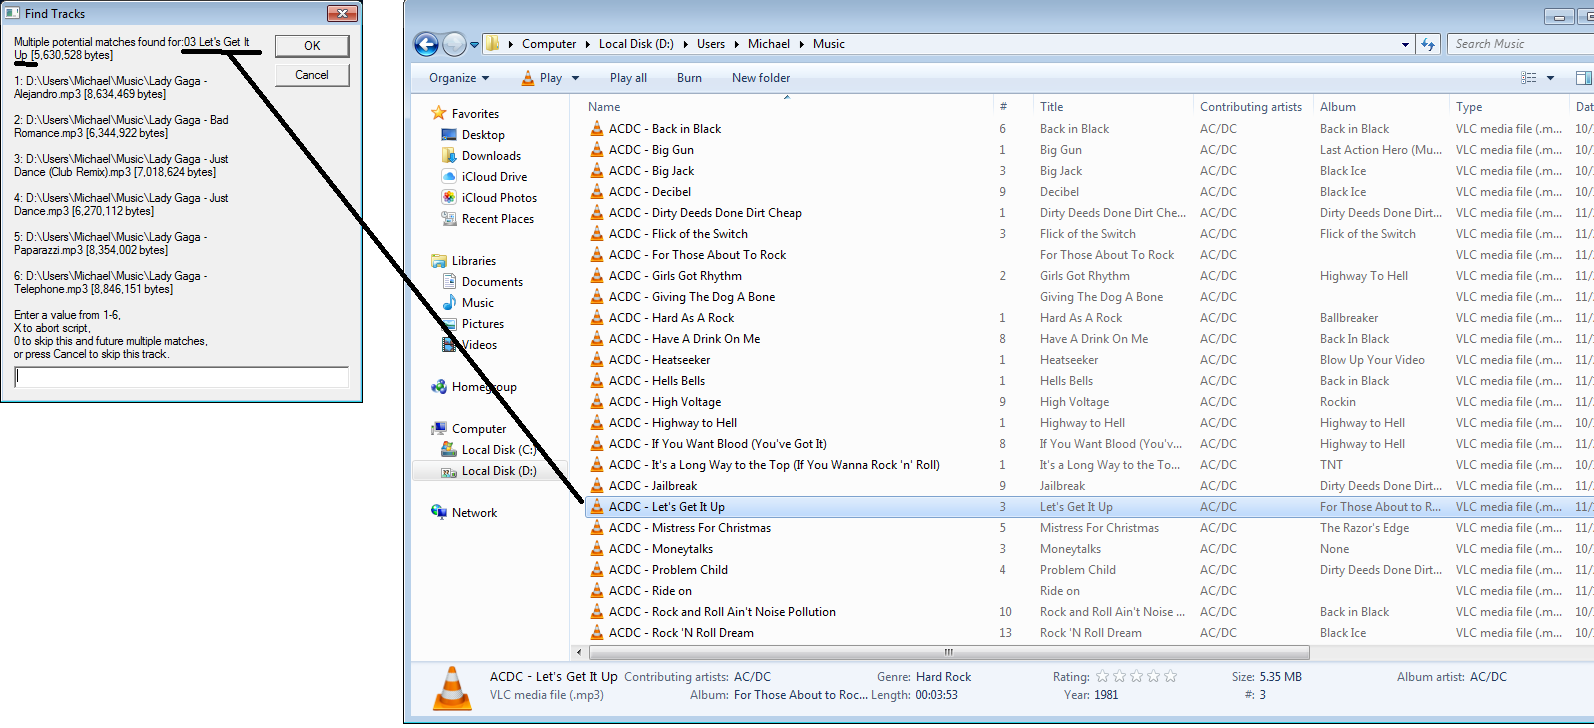The image size is (1594, 728).
Task: Select the file ACDC - Flick of the Switch
Action: (x=678, y=234)
